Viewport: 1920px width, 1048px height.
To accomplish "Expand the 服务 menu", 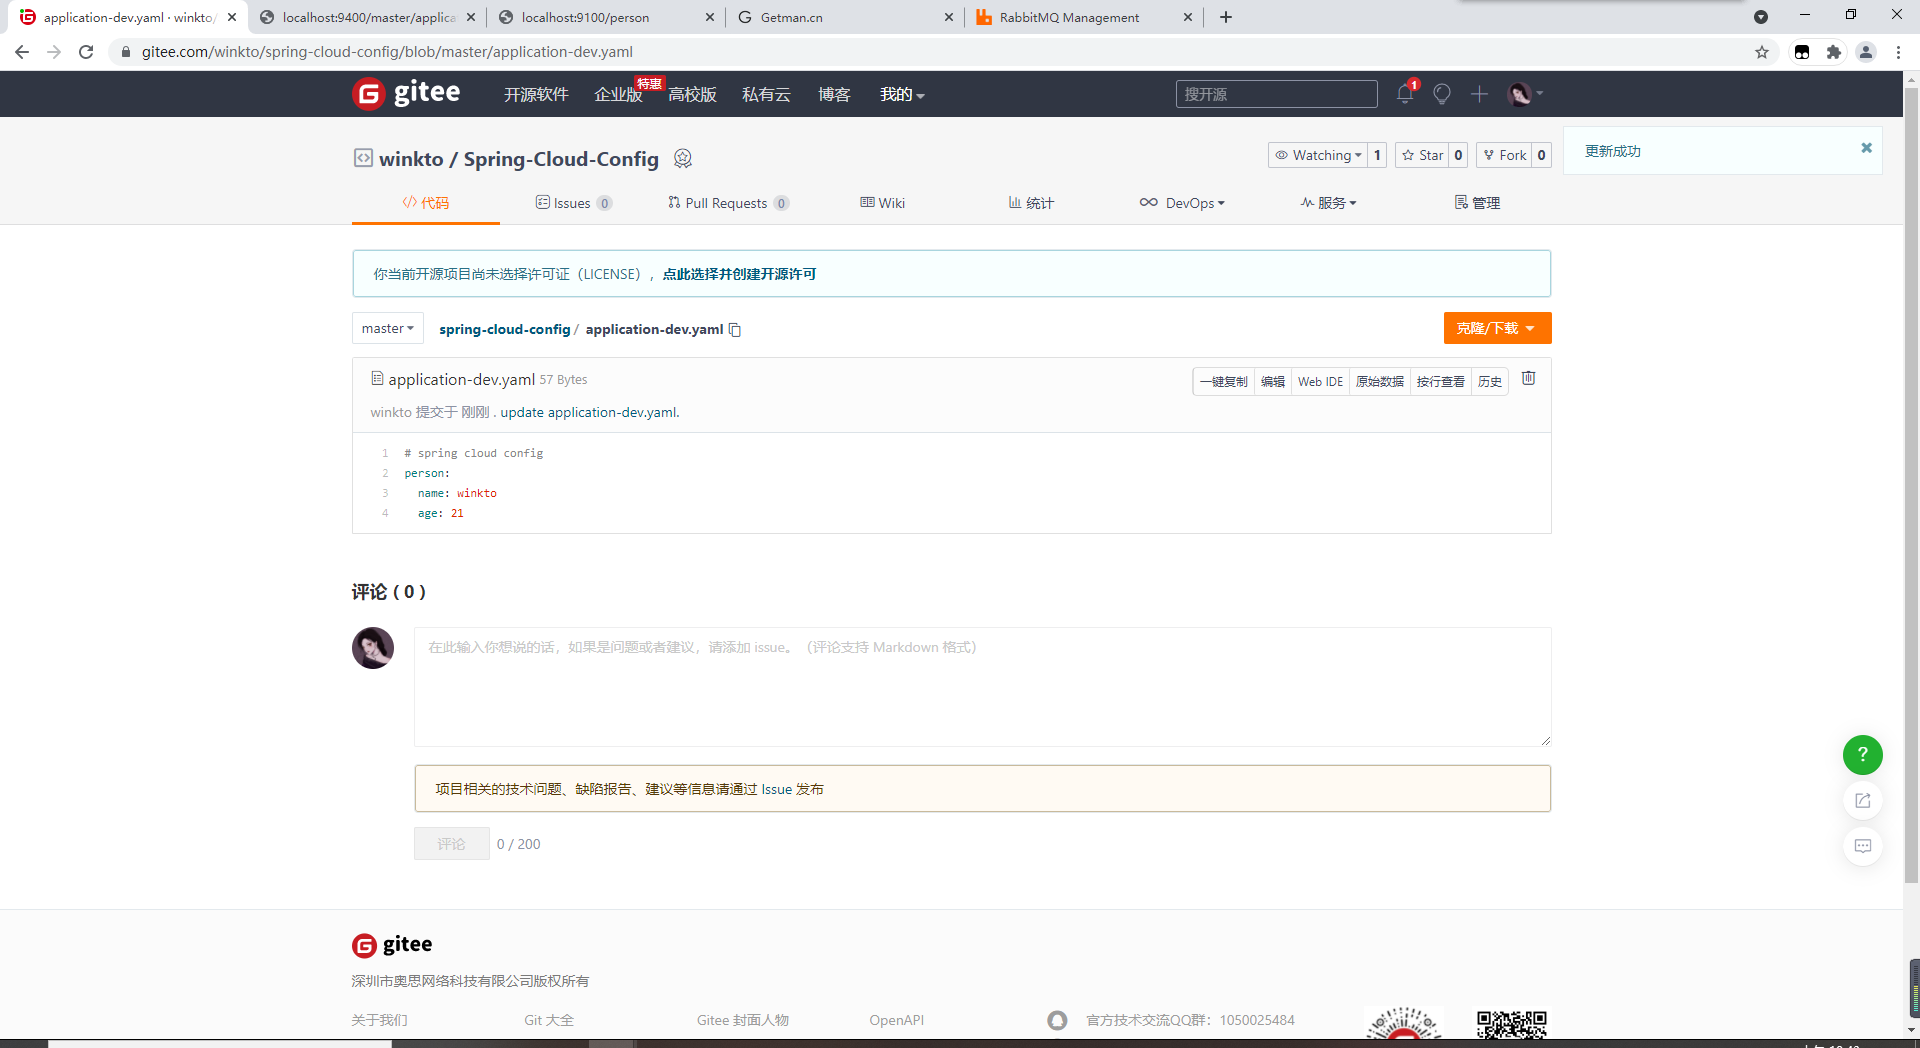I will point(1329,203).
